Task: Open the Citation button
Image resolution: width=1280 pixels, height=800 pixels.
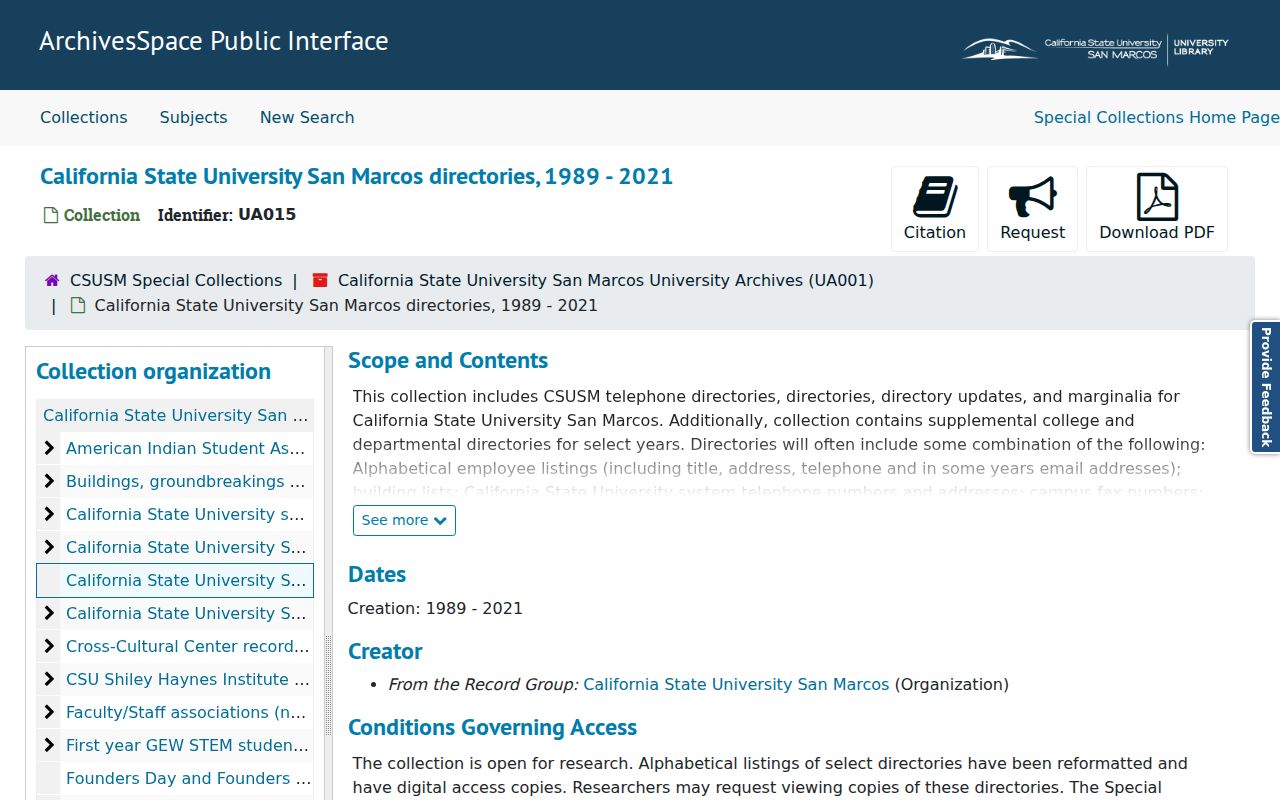Action: point(935,209)
